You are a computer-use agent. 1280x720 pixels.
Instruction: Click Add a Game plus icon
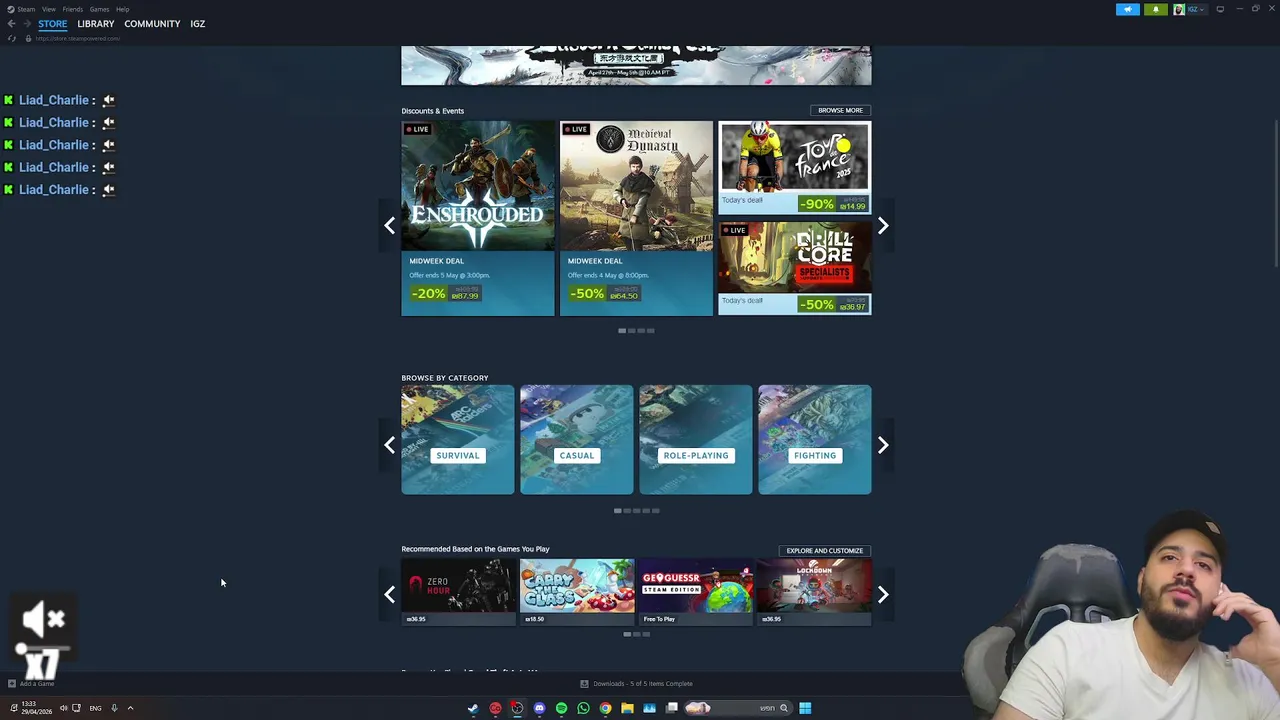point(12,684)
